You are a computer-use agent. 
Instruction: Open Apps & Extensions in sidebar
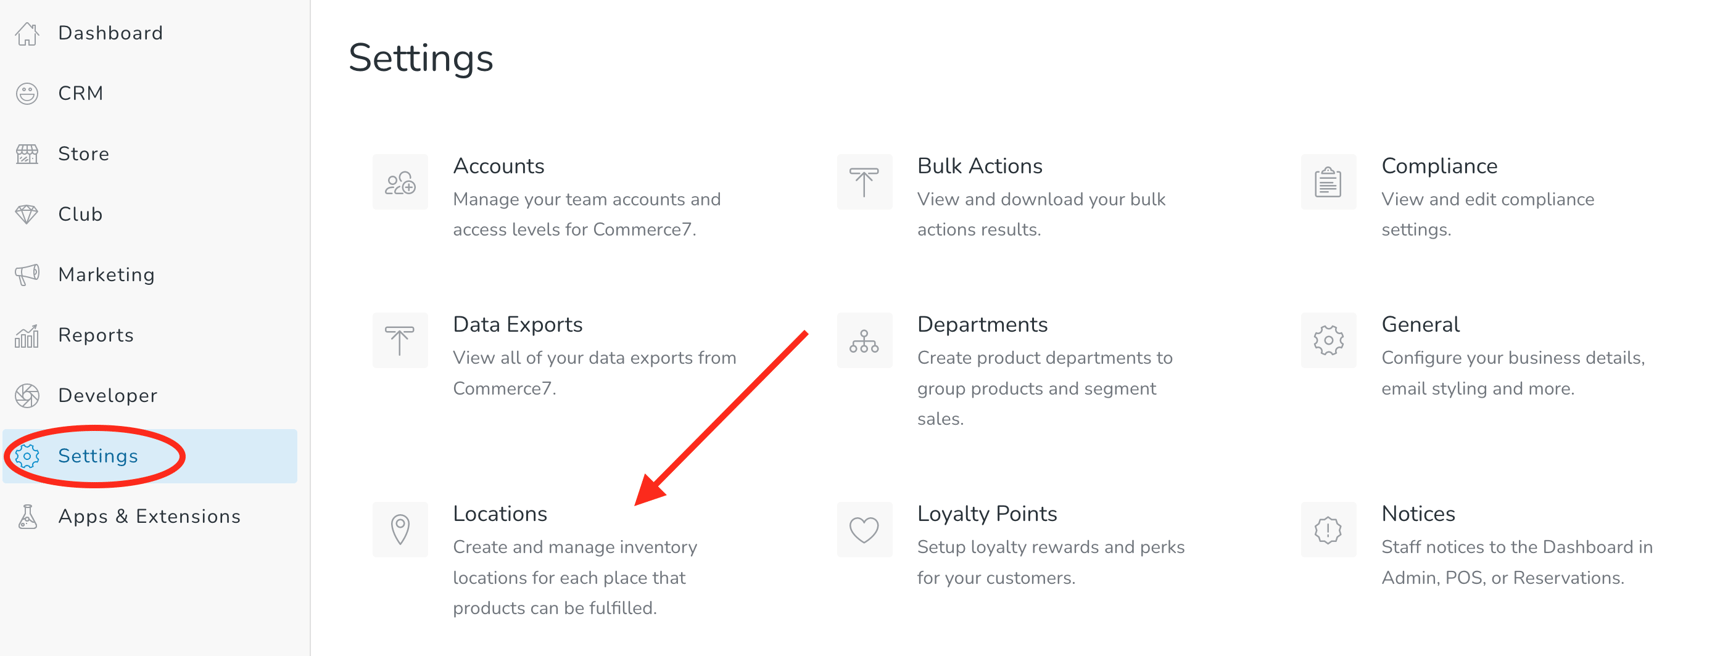click(149, 517)
